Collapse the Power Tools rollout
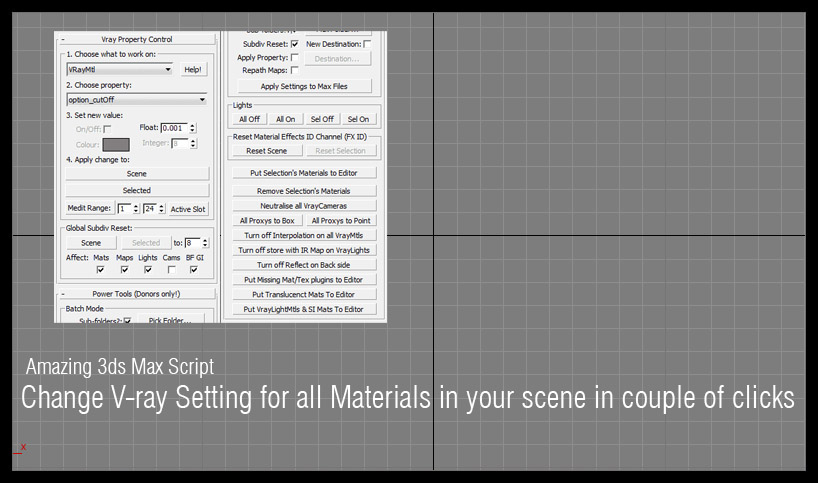This screenshot has height=483, width=818. coord(137,294)
